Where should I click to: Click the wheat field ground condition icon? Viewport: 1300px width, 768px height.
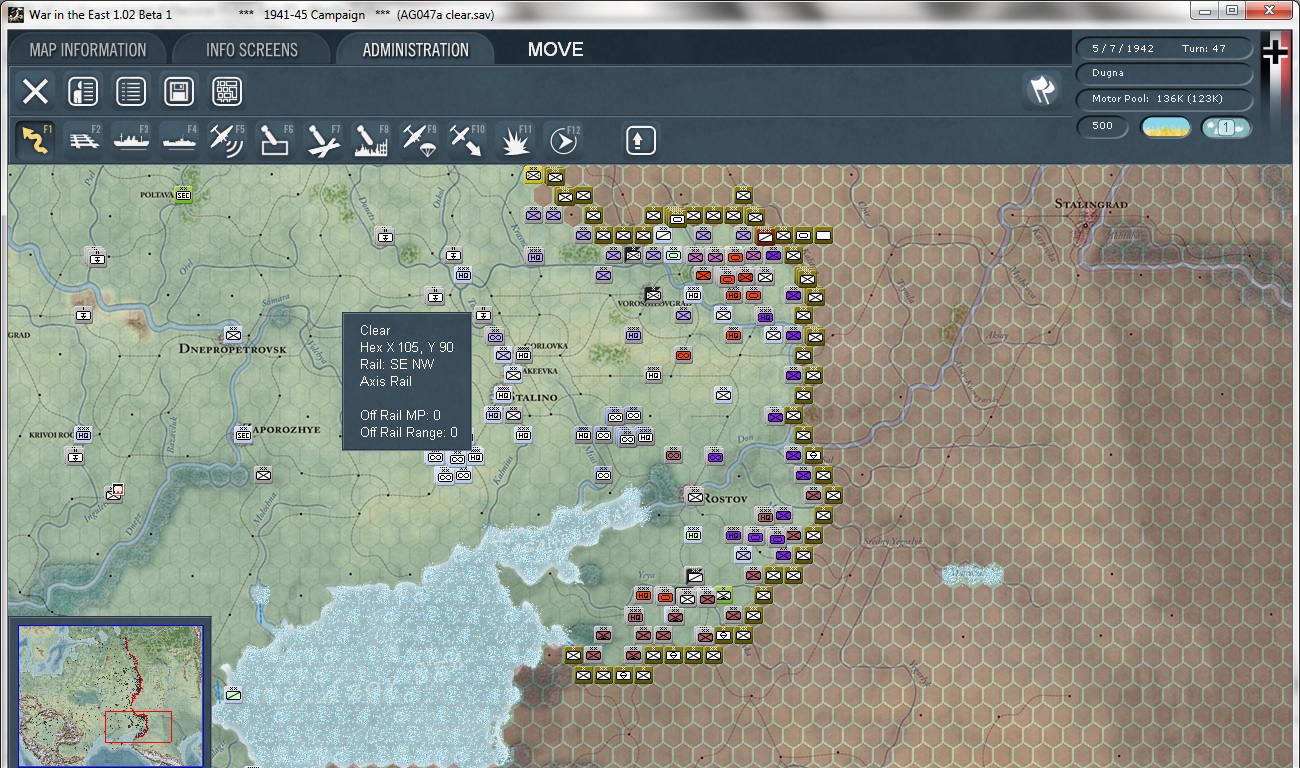[1166, 127]
